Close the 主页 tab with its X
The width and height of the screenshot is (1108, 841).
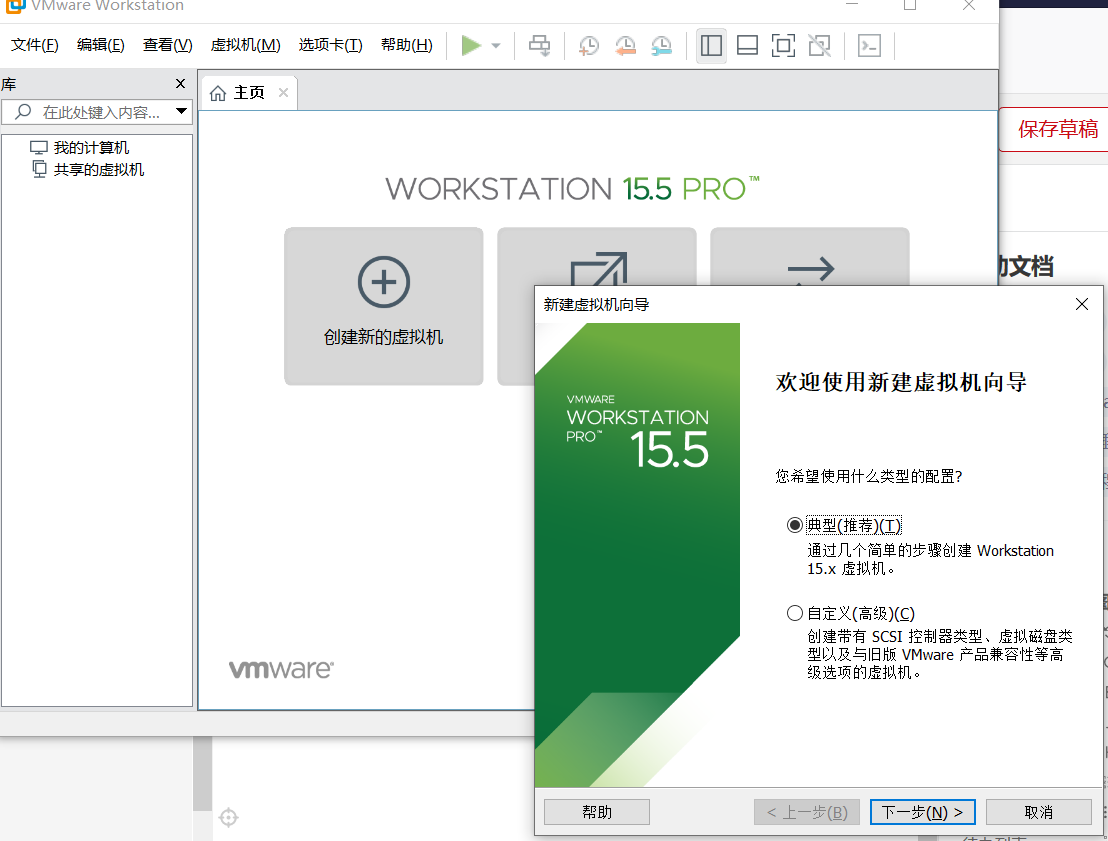[x=283, y=93]
